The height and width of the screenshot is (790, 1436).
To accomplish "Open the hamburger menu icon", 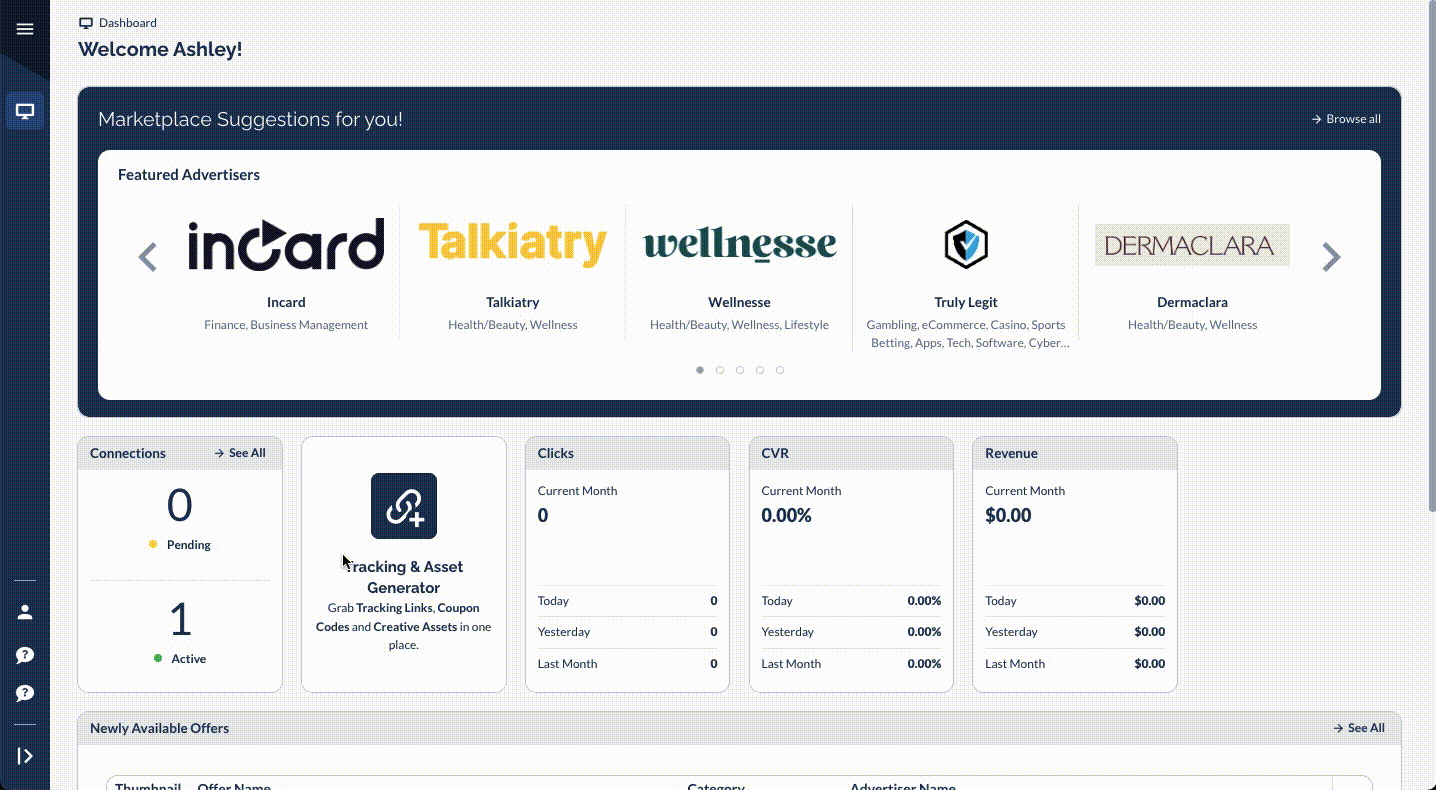I will point(25,29).
